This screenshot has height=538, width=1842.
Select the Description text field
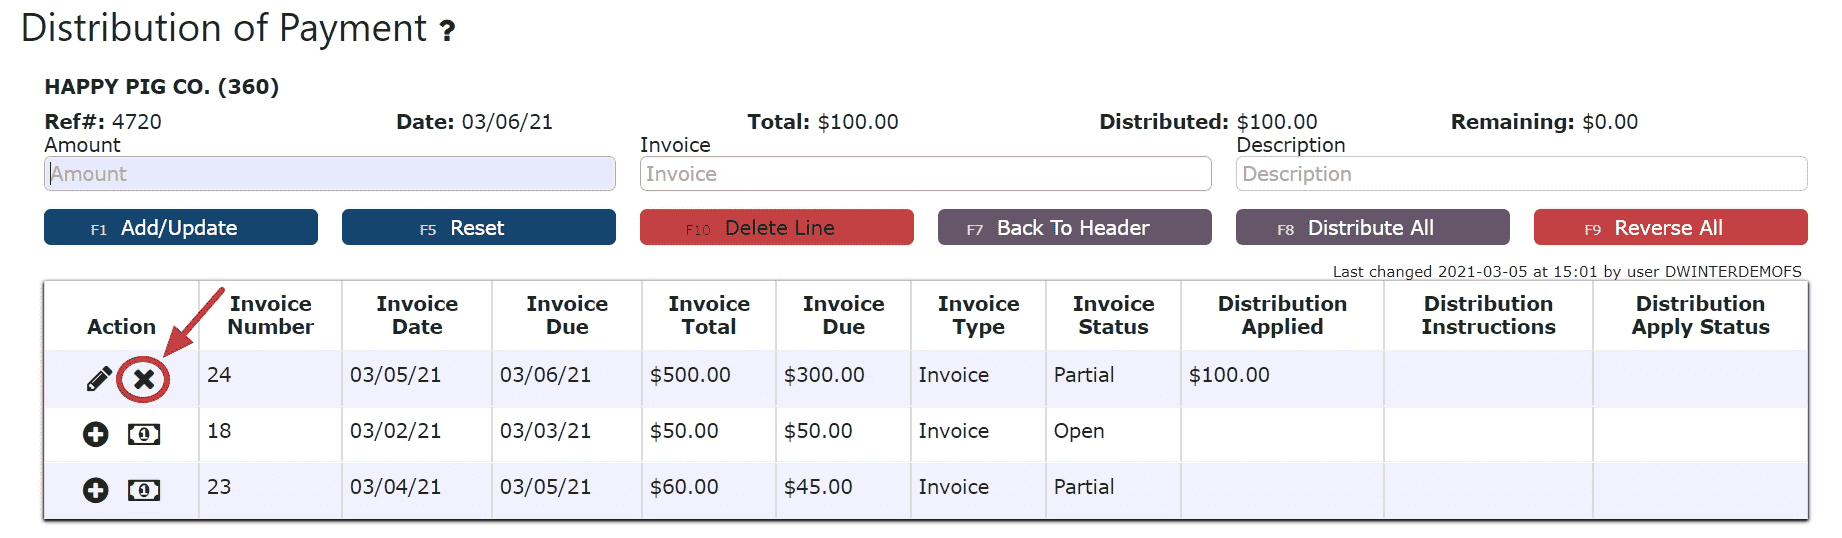[x=1521, y=174]
